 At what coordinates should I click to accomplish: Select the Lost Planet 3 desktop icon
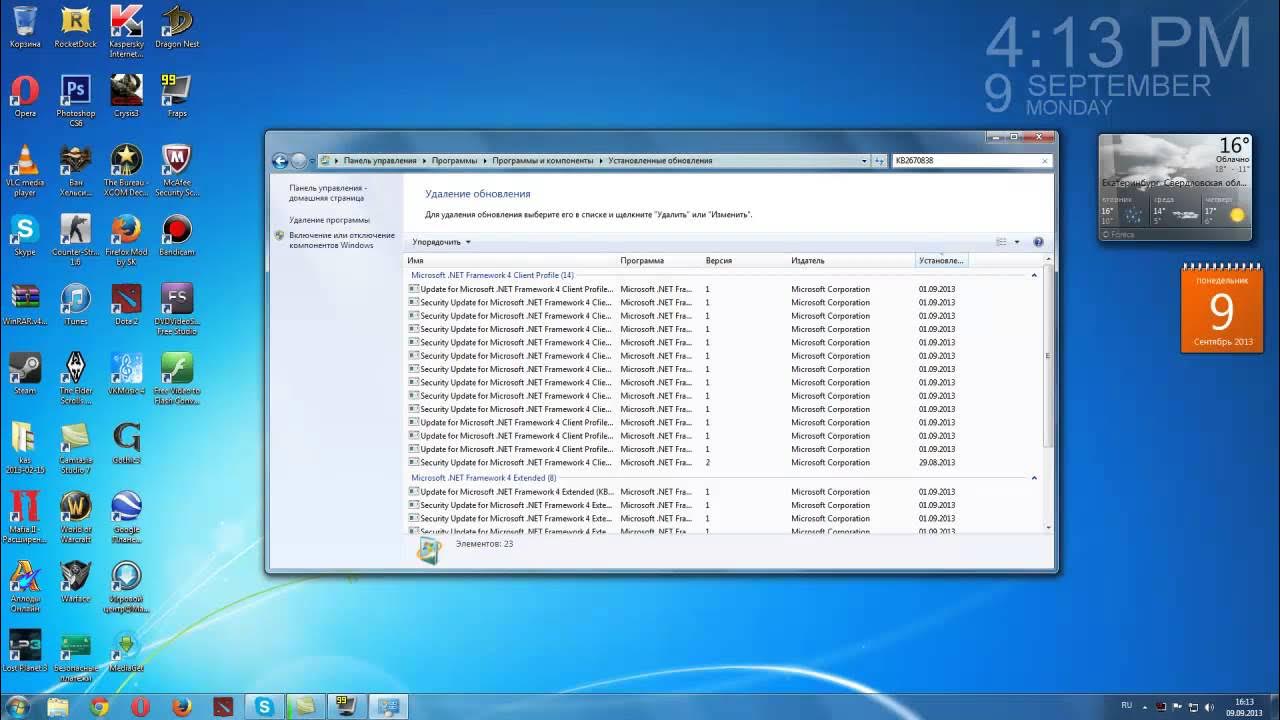tap(25, 651)
